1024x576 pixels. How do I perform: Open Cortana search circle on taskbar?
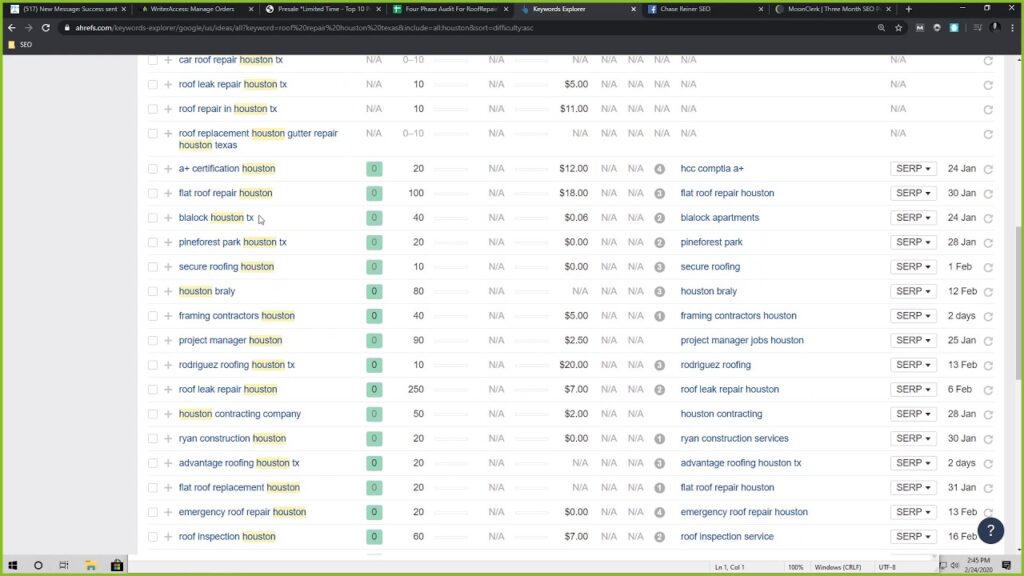point(38,566)
